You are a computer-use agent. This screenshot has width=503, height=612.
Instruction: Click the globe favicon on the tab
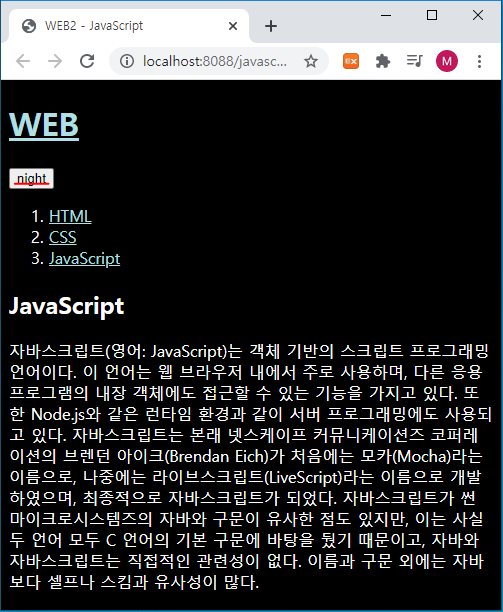(29, 26)
